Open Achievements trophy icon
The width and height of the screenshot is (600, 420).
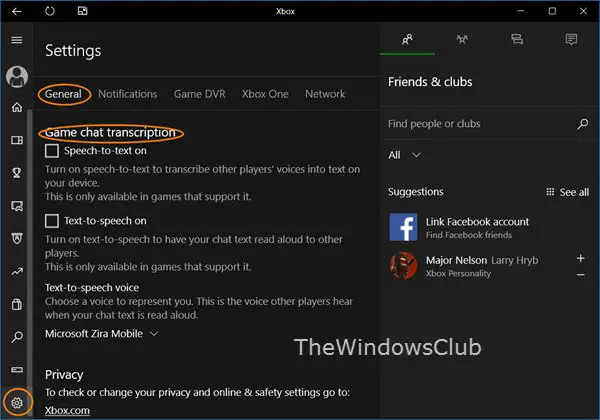pos(17,173)
